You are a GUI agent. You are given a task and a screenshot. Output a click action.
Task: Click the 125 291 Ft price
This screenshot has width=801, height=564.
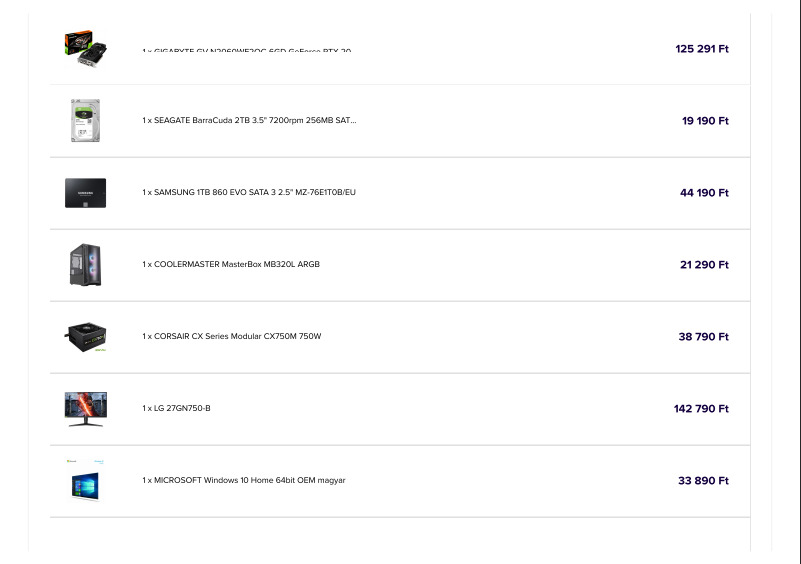click(x=702, y=49)
